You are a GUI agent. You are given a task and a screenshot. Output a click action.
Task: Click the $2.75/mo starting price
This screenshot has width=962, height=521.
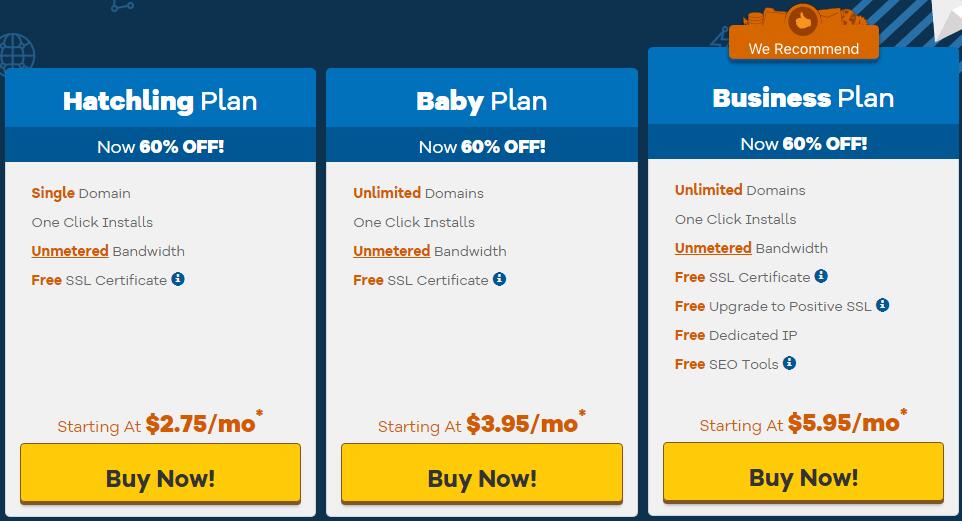pyautogui.click(x=201, y=423)
